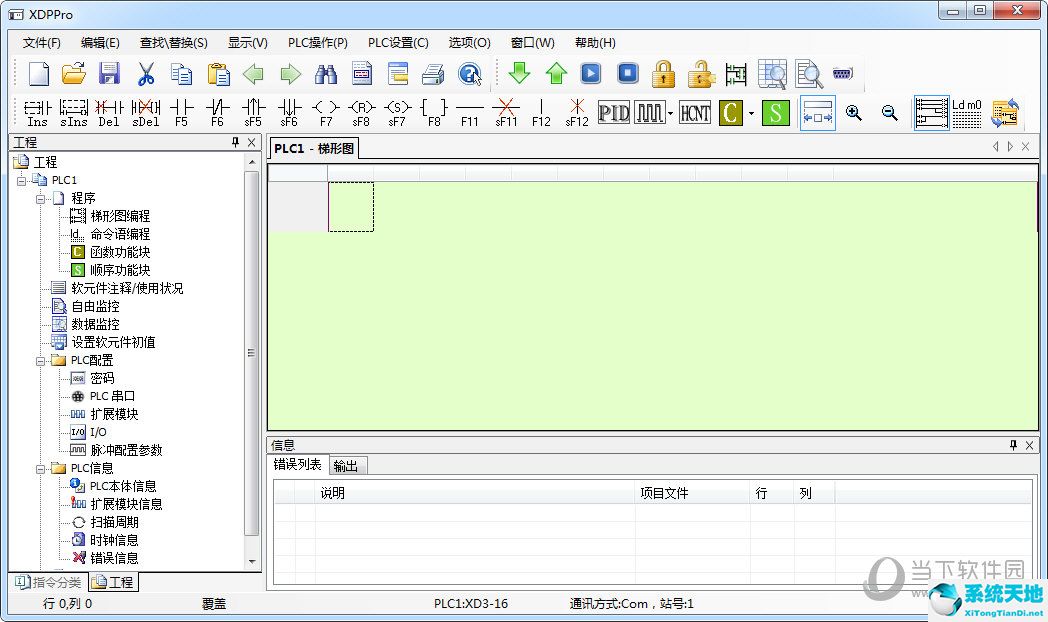Switch to the 指令分类 tab
The width and height of the screenshot is (1048, 622).
click(x=48, y=583)
